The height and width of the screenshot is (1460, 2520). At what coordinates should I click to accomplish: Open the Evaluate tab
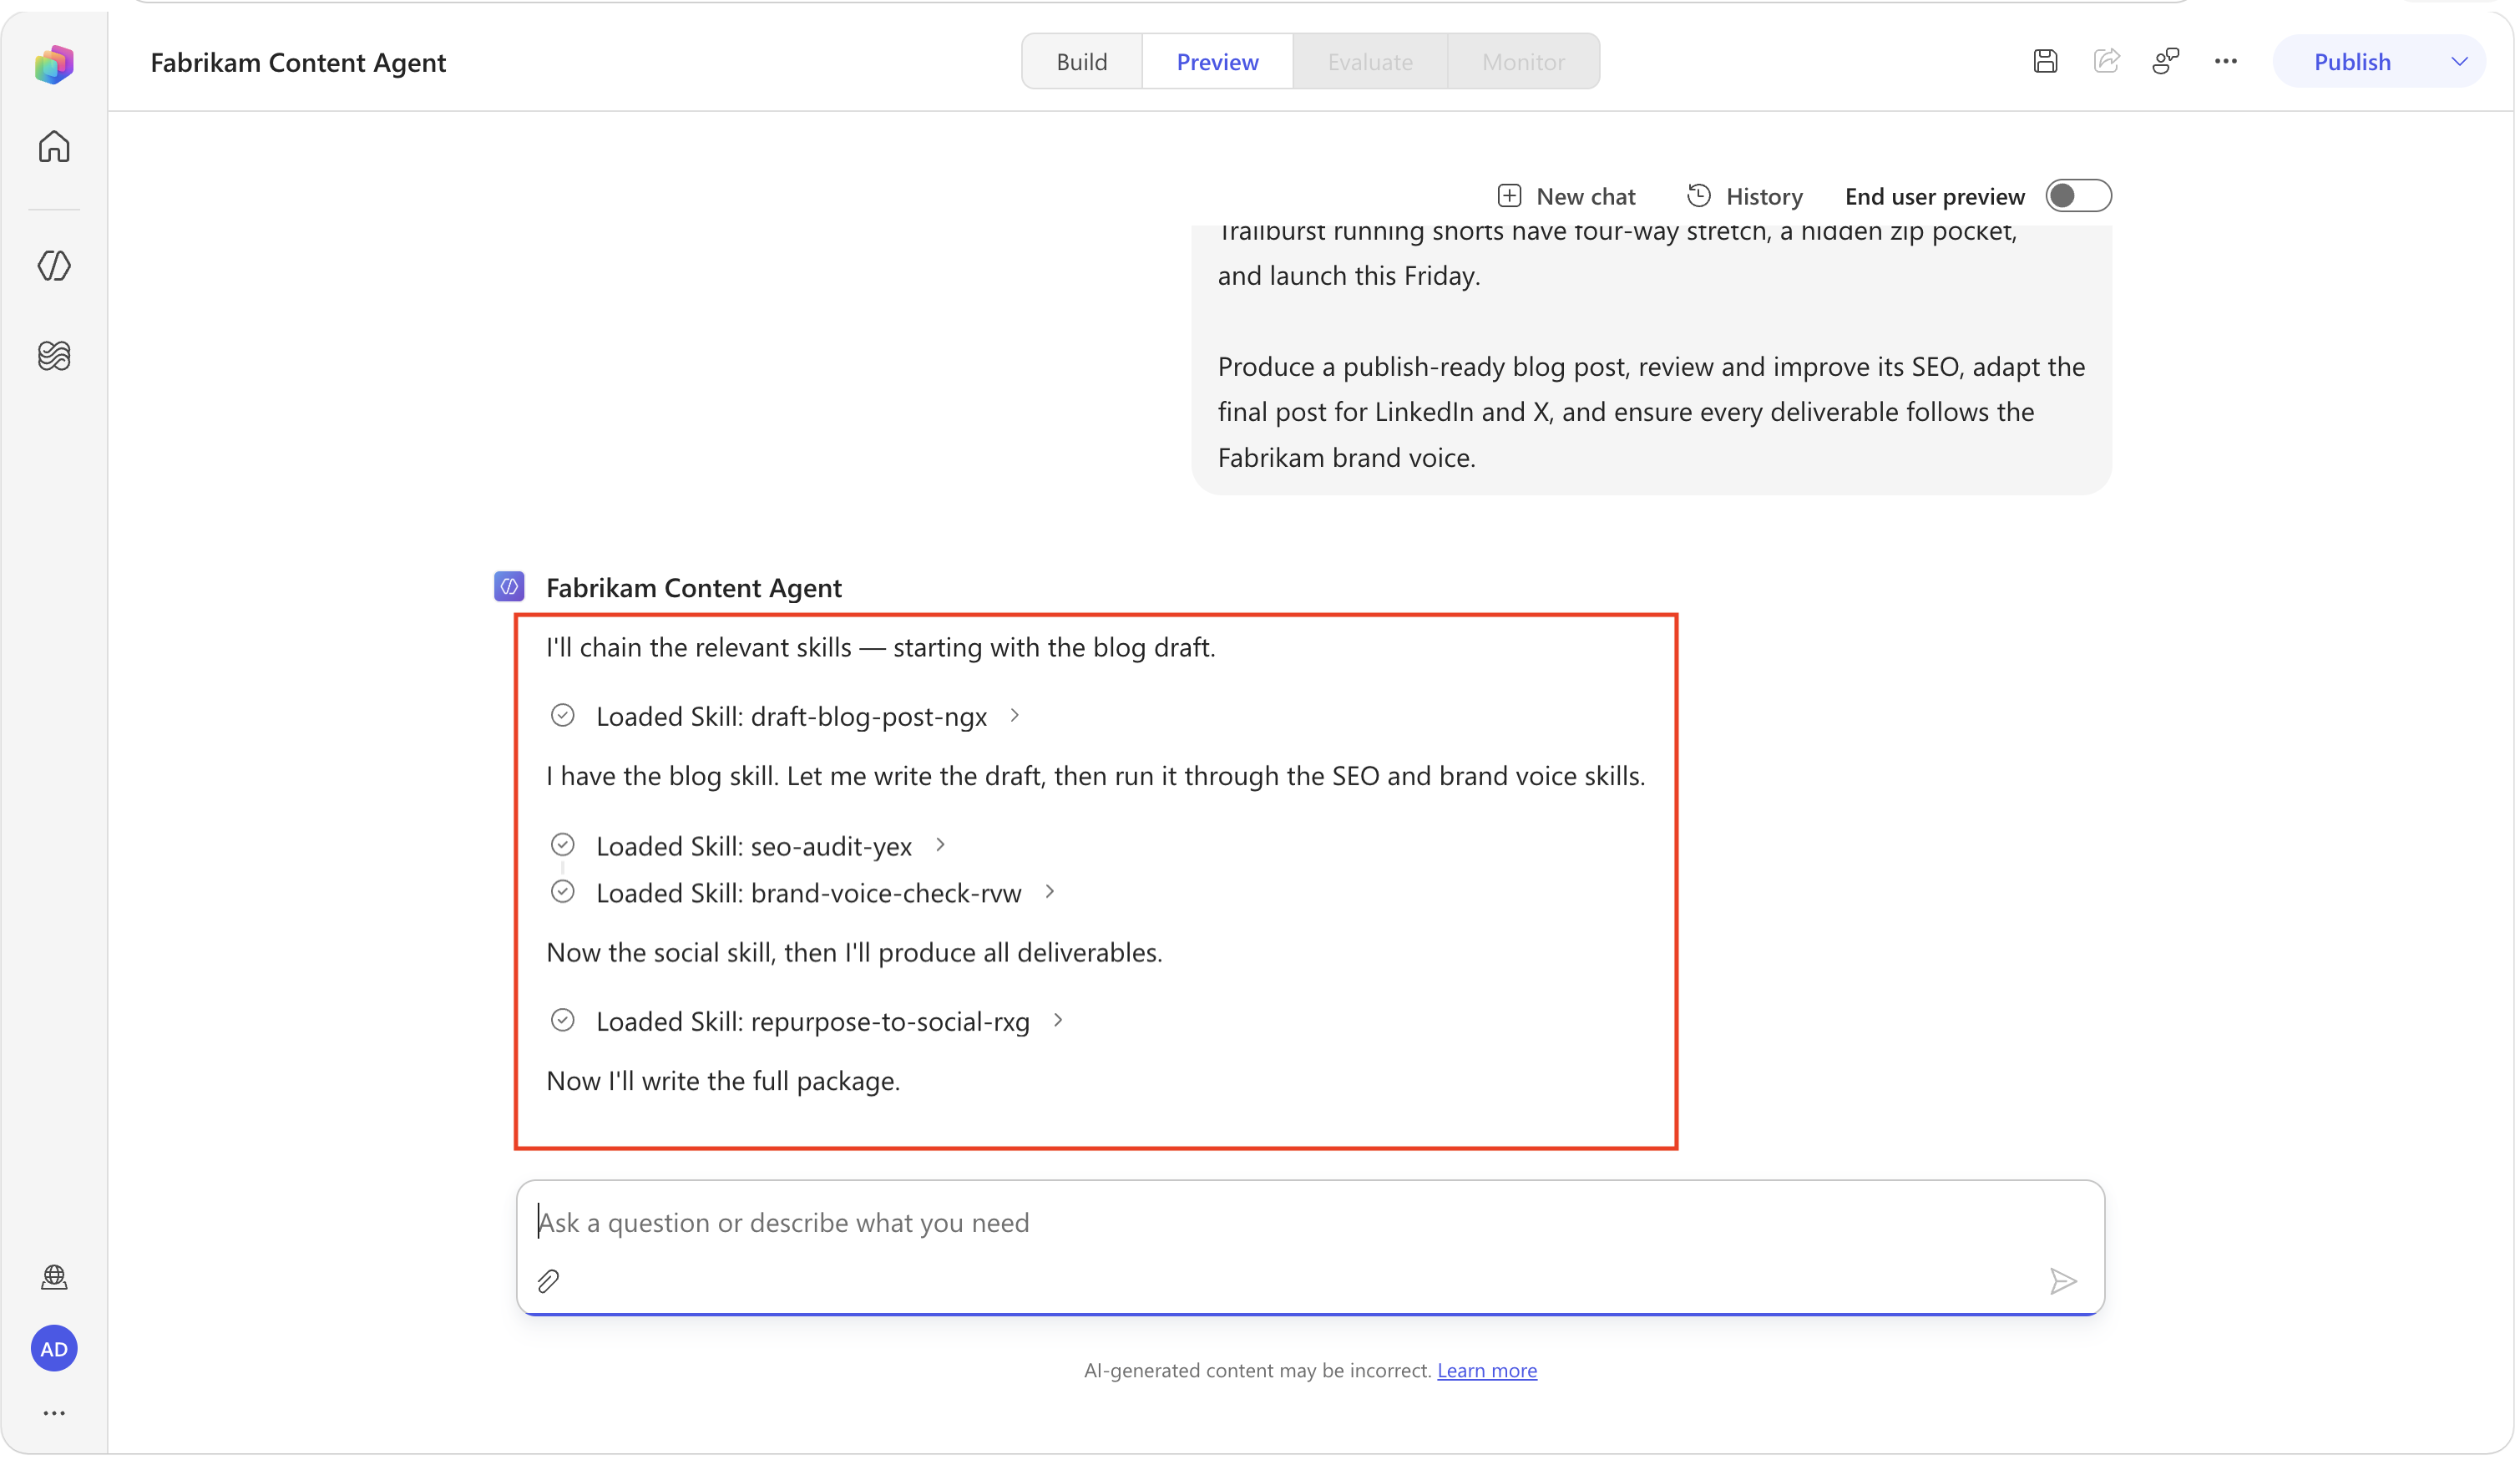click(1371, 62)
